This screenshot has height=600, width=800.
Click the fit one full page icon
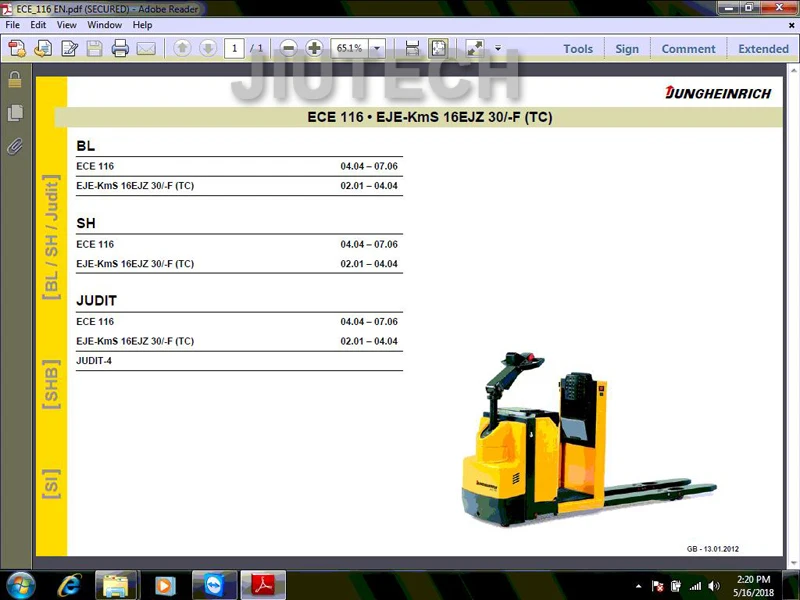coord(438,48)
